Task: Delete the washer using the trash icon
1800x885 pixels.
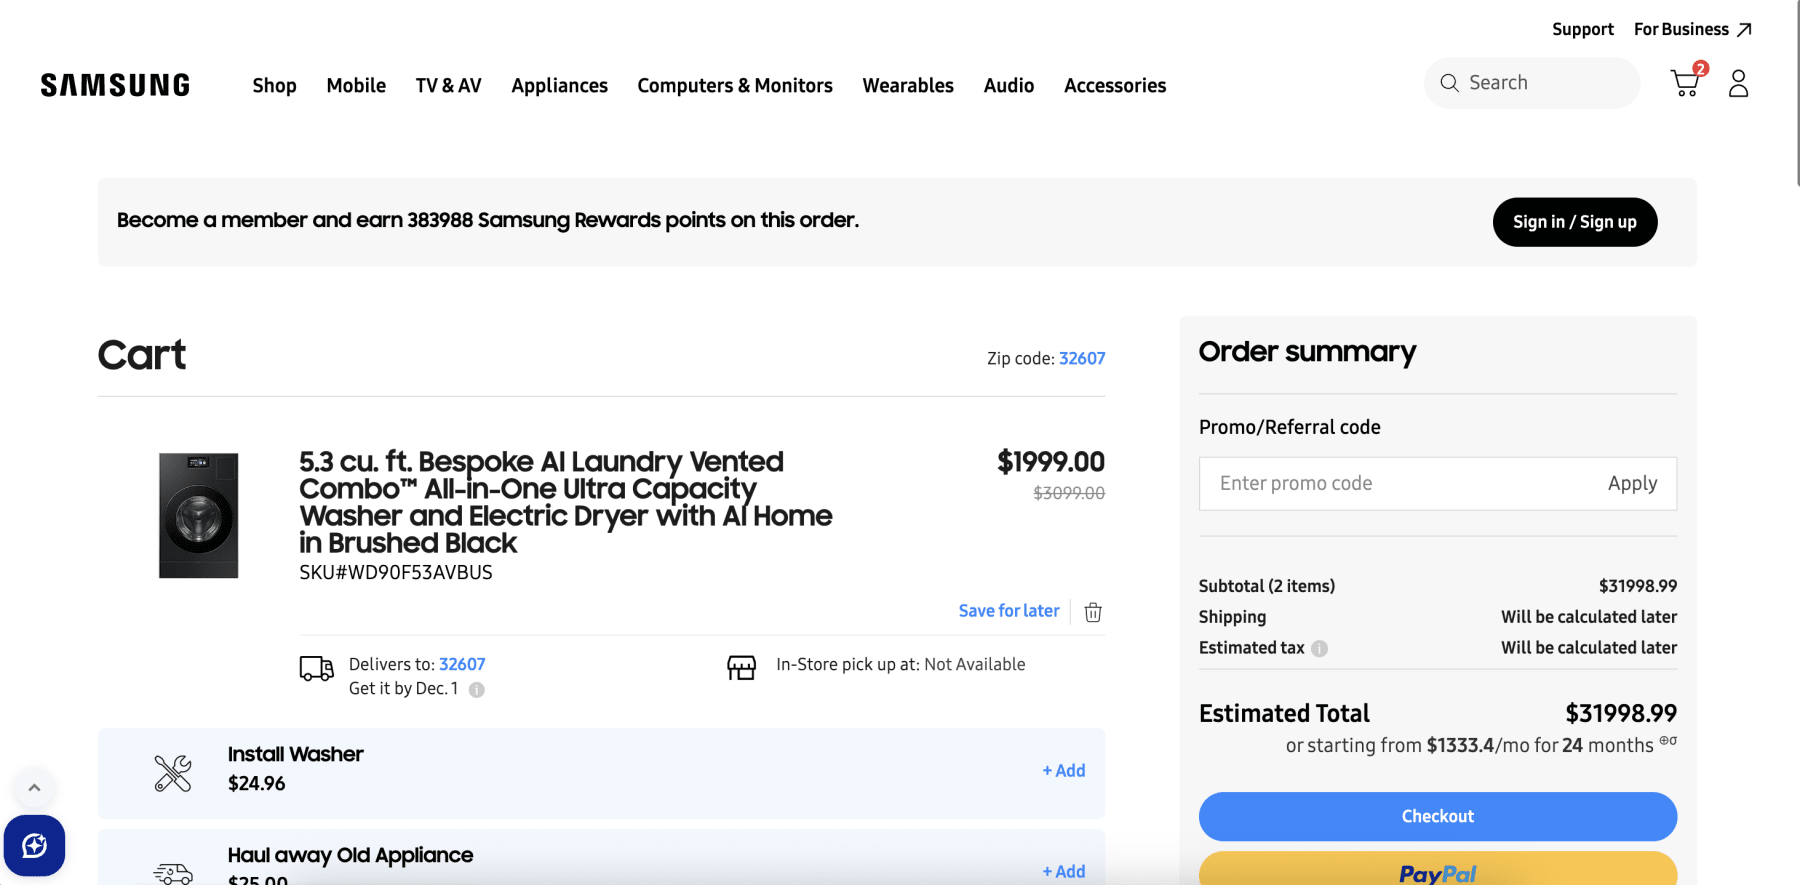Action: [1092, 611]
